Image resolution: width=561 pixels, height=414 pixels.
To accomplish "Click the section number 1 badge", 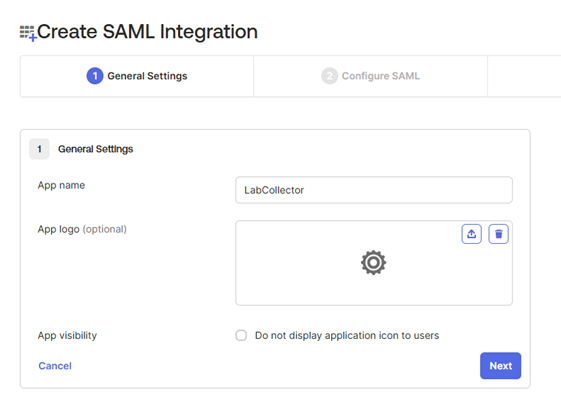I will pos(39,149).
